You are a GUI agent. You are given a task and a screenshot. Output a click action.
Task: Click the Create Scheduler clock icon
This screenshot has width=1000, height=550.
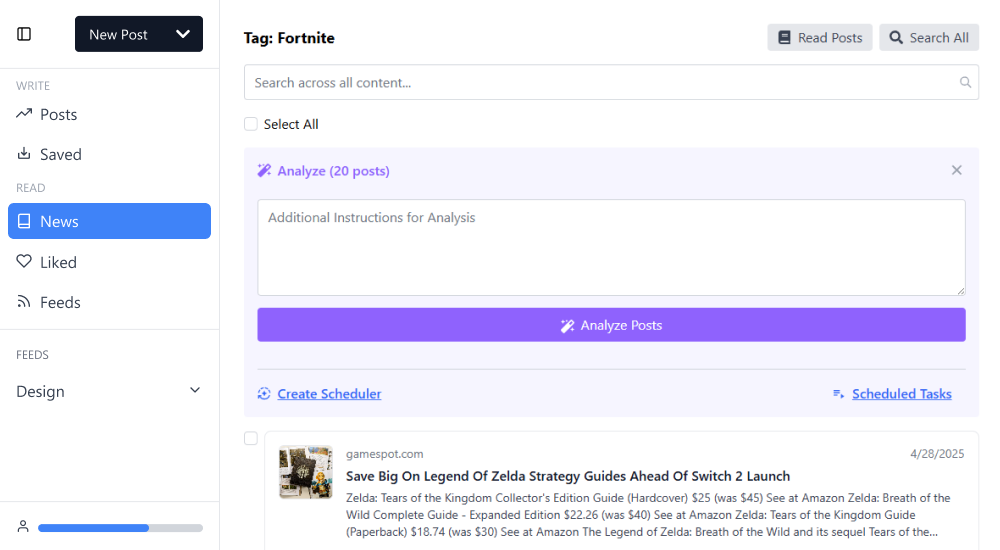(264, 394)
